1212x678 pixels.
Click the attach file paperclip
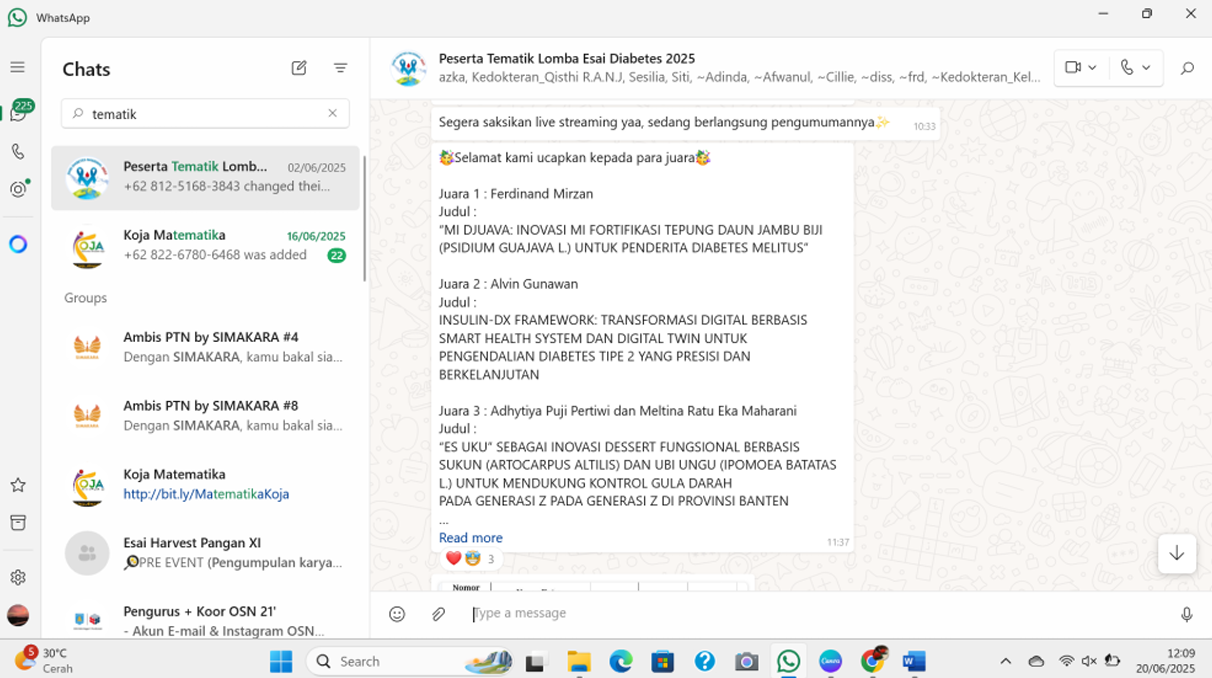[x=438, y=614]
